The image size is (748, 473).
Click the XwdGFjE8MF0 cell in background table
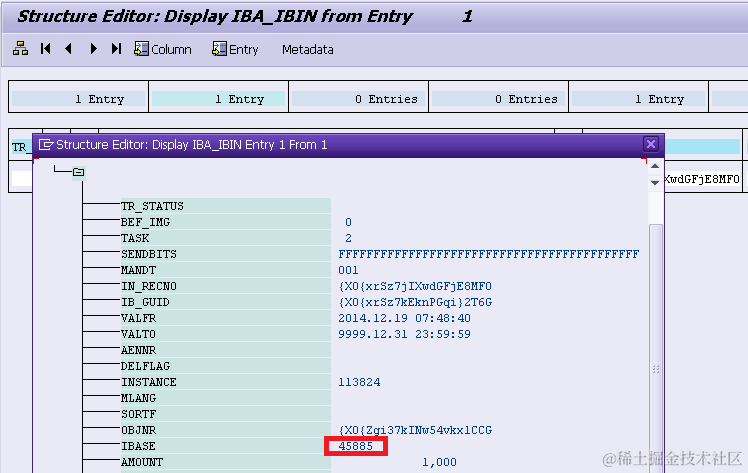tap(702, 179)
